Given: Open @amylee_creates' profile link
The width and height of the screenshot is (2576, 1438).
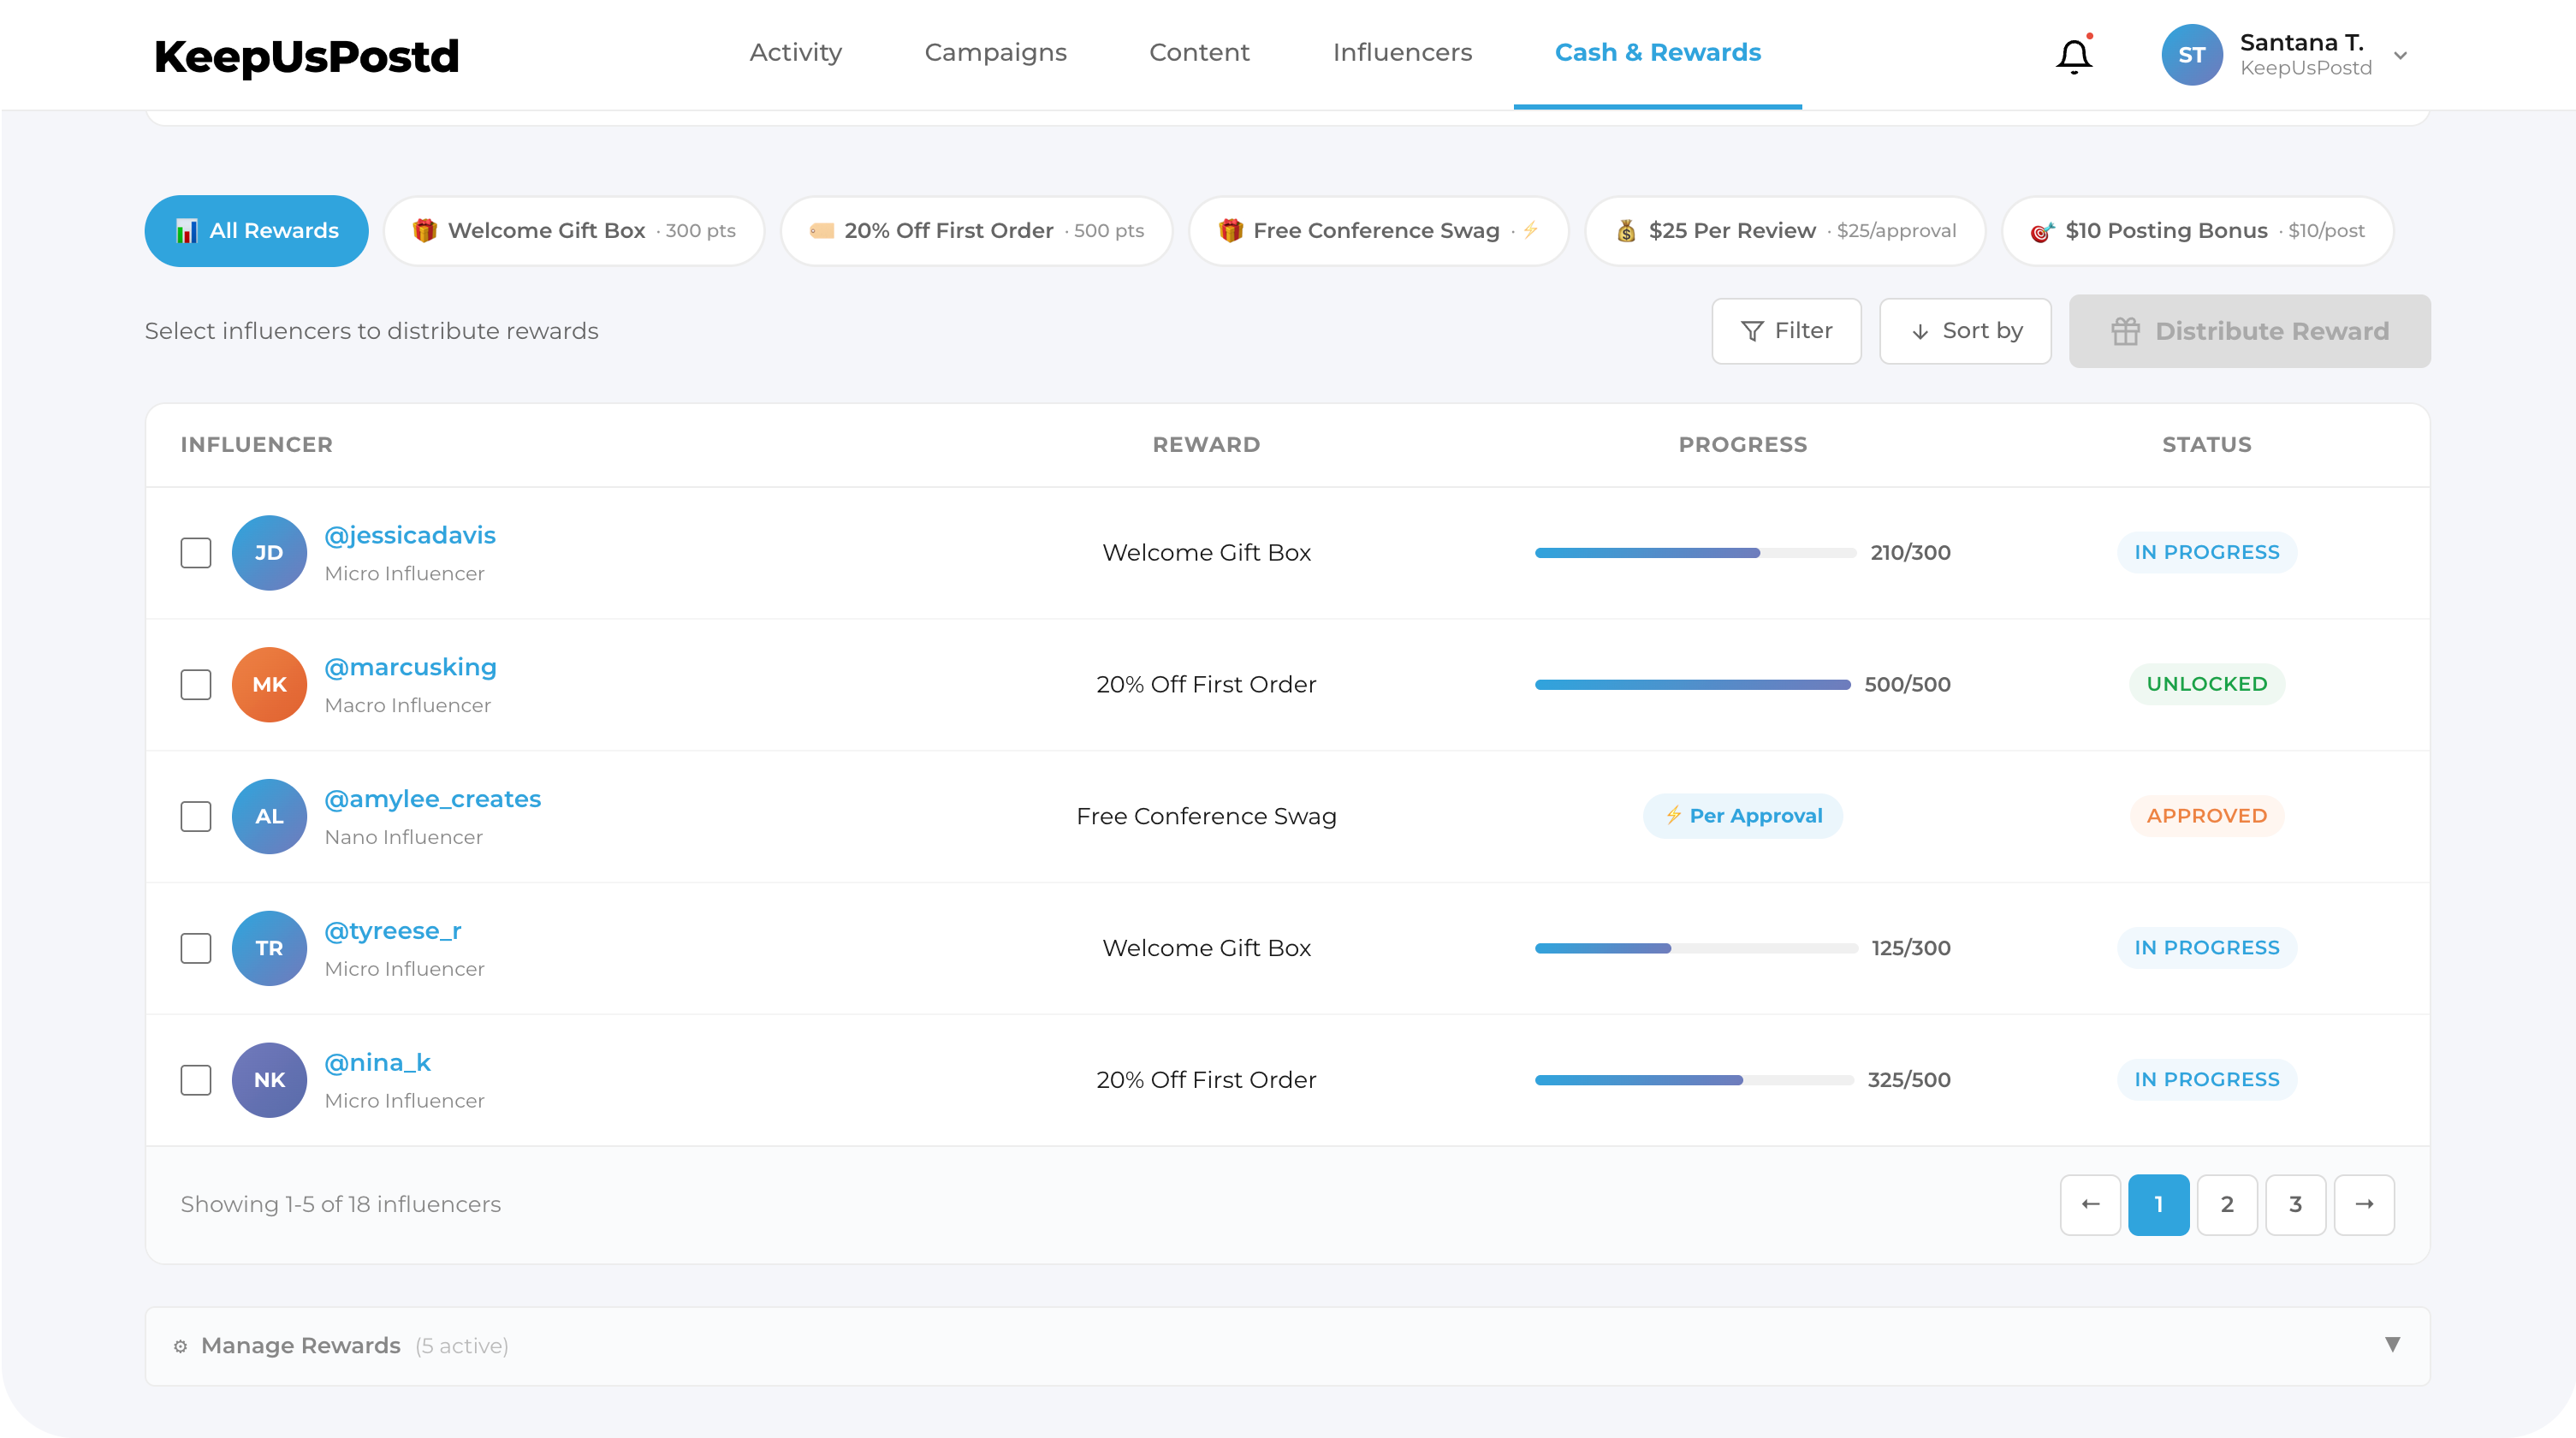Looking at the screenshot, I should (x=432, y=798).
